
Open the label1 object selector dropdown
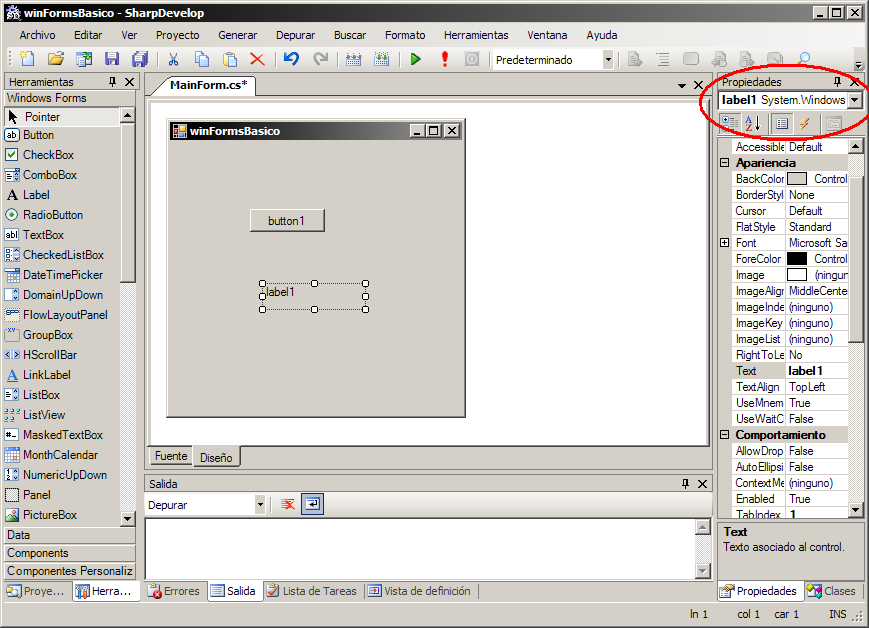coord(855,100)
